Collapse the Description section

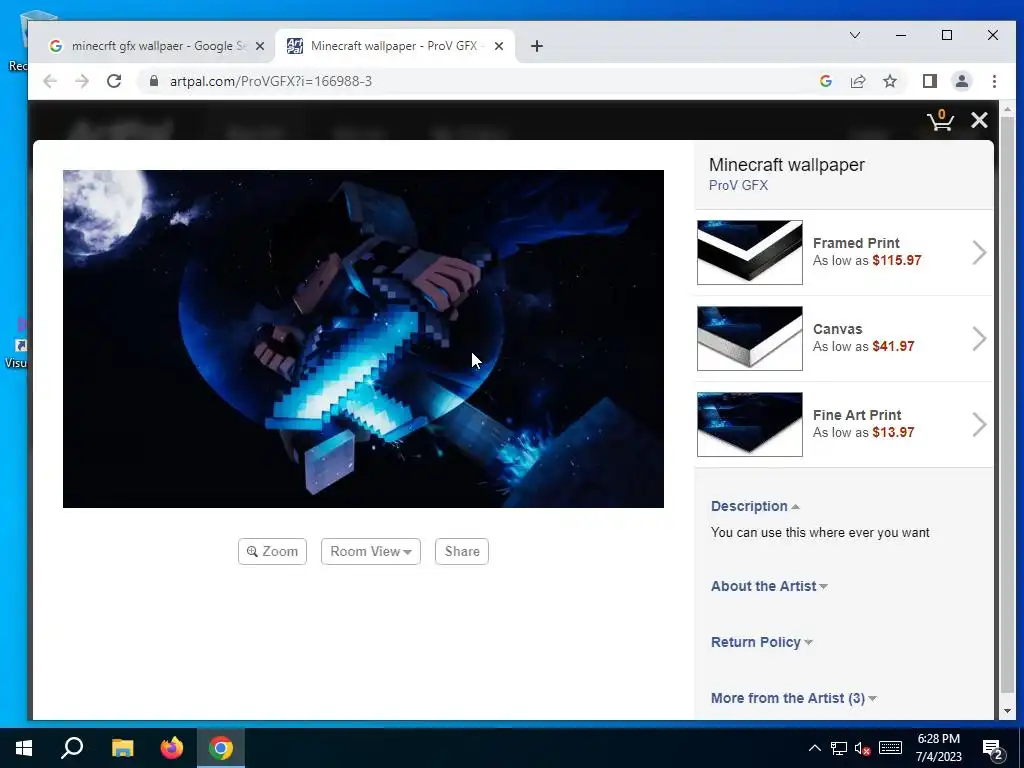(x=755, y=506)
